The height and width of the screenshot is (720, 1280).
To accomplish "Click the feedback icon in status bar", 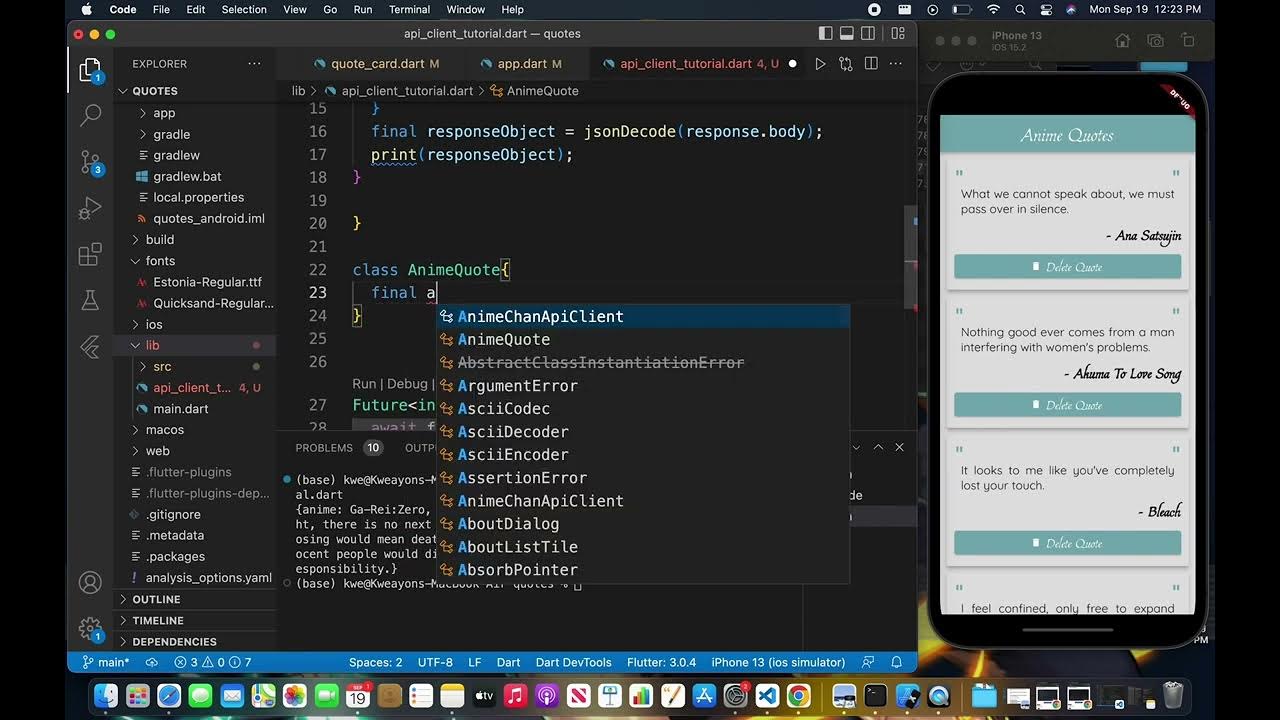I will (x=868, y=662).
